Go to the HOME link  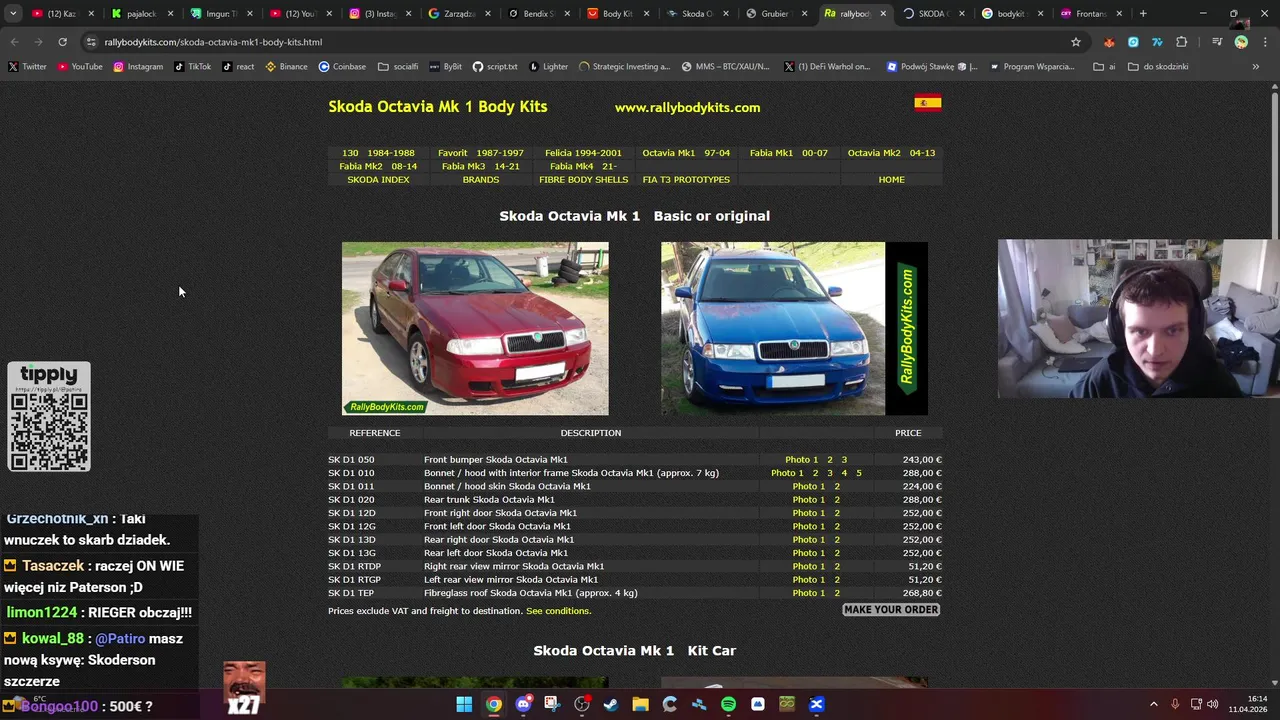tap(891, 180)
